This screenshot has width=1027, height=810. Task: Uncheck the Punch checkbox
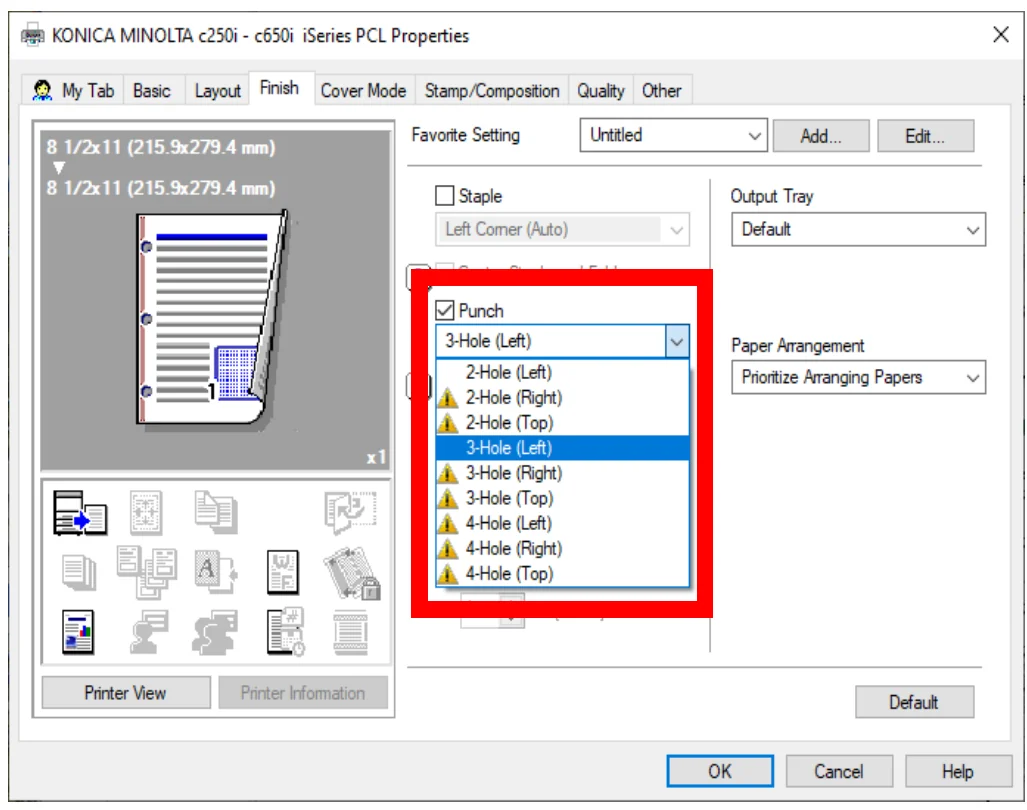(445, 310)
